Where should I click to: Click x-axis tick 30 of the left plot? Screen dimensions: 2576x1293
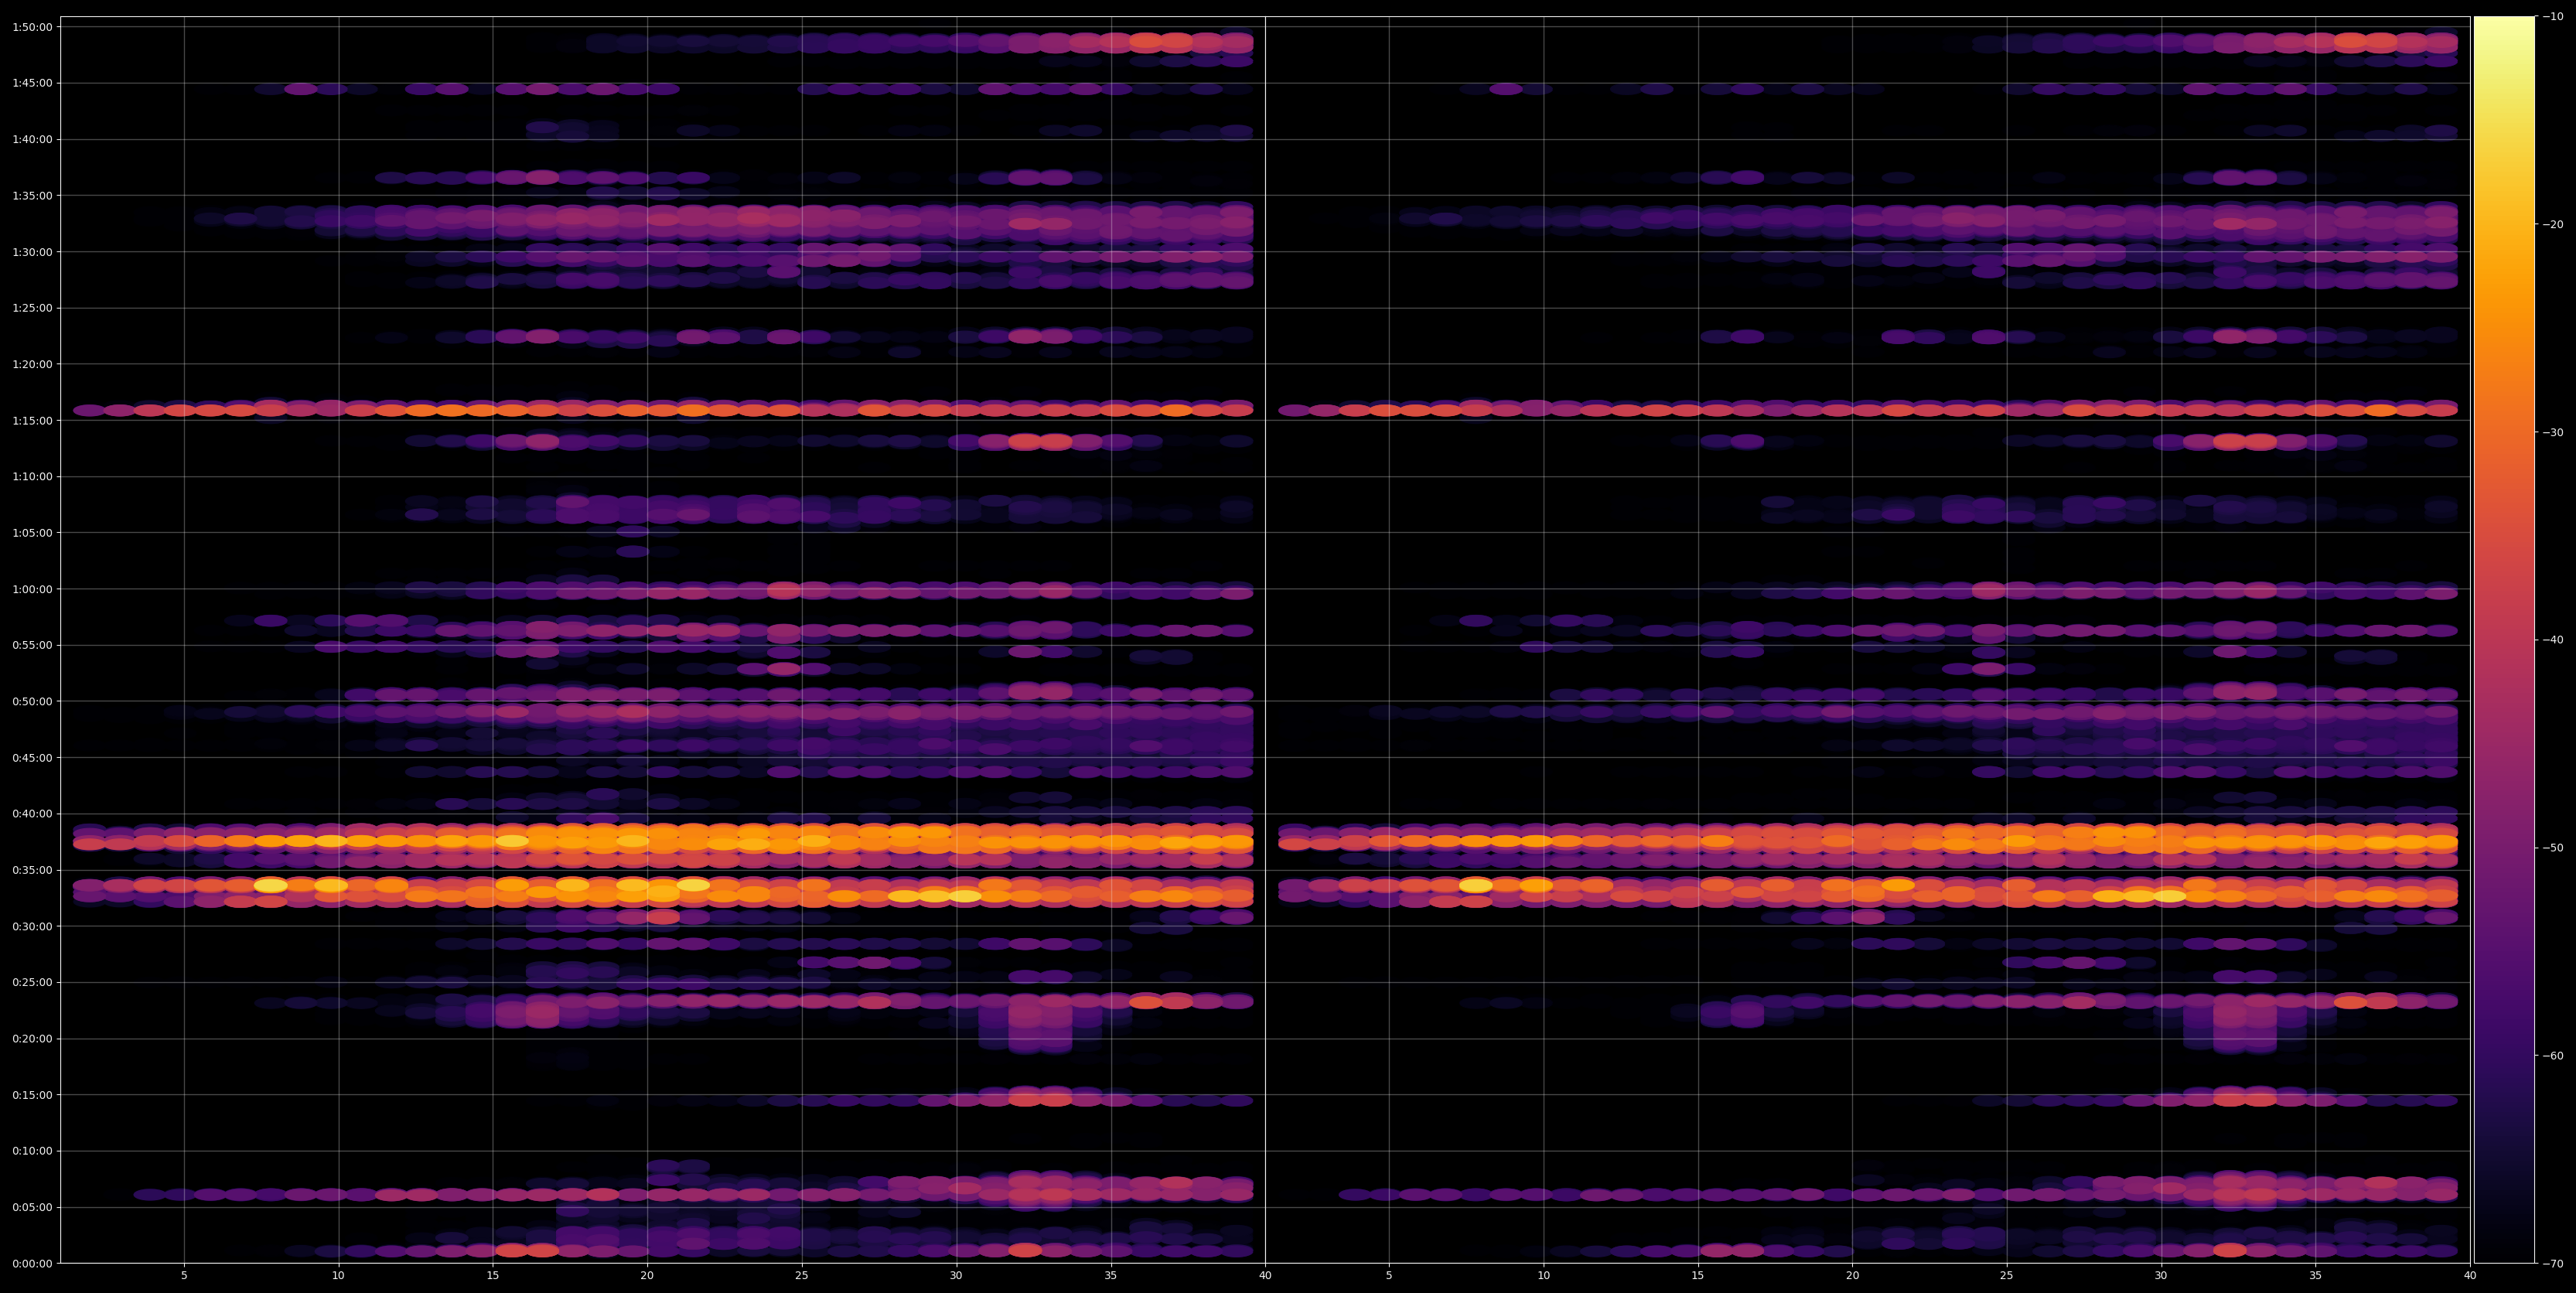[x=956, y=1276]
